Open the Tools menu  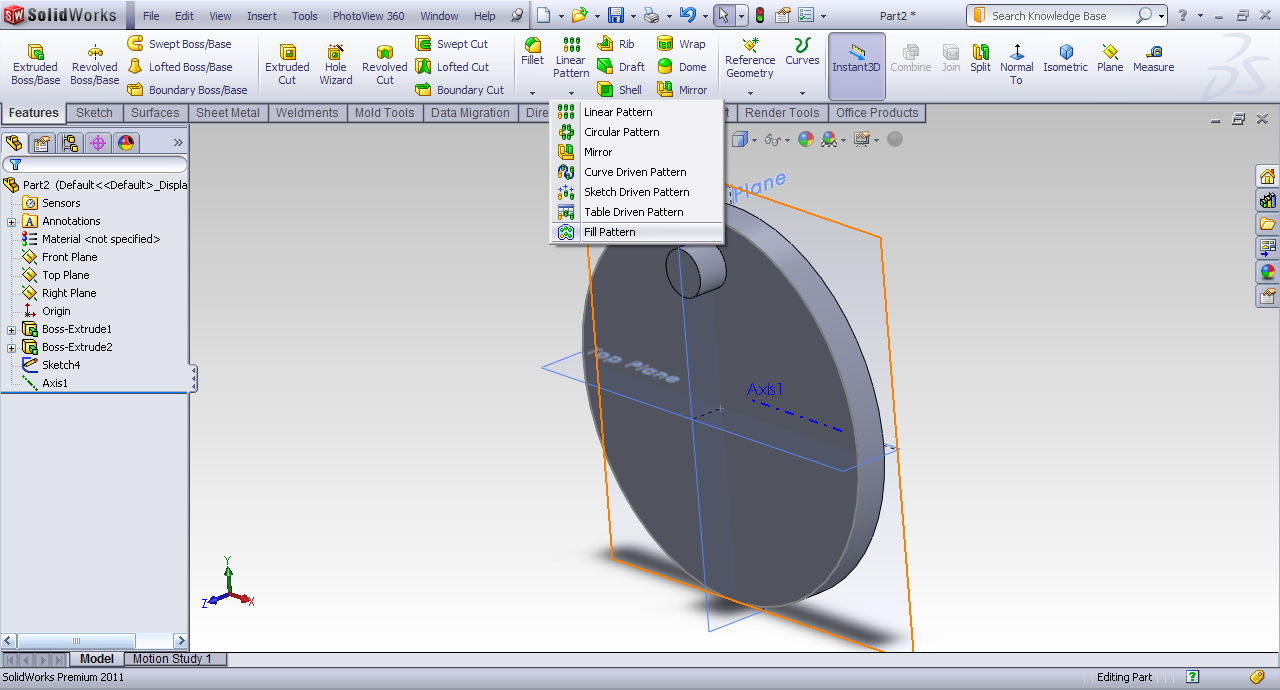point(305,16)
